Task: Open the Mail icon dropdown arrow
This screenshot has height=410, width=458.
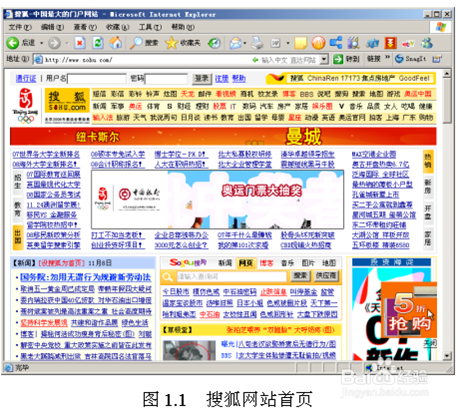Action: [x=245, y=43]
